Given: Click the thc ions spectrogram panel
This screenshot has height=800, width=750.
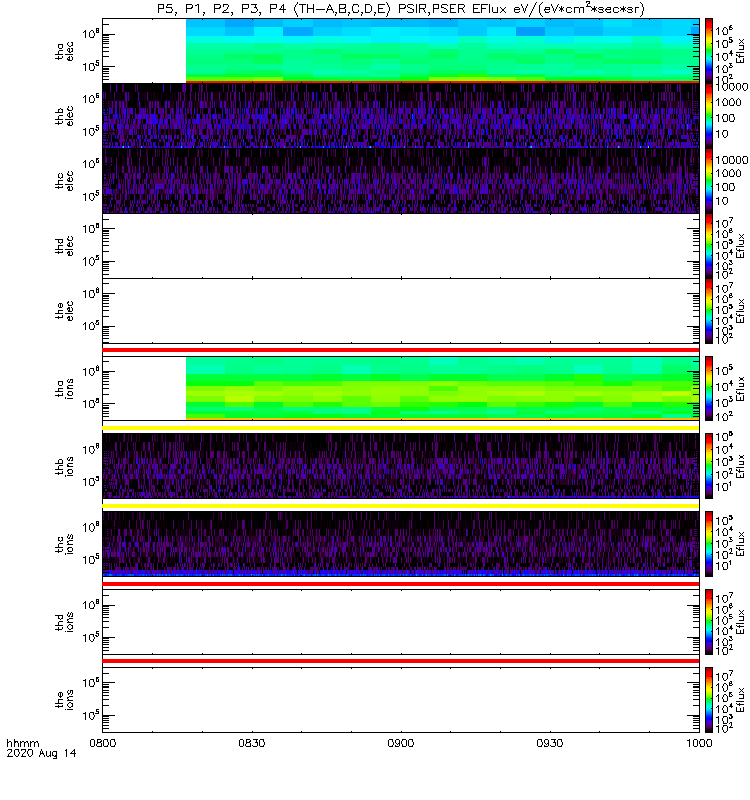Looking at the screenshot, I should (x=401, y=544).
